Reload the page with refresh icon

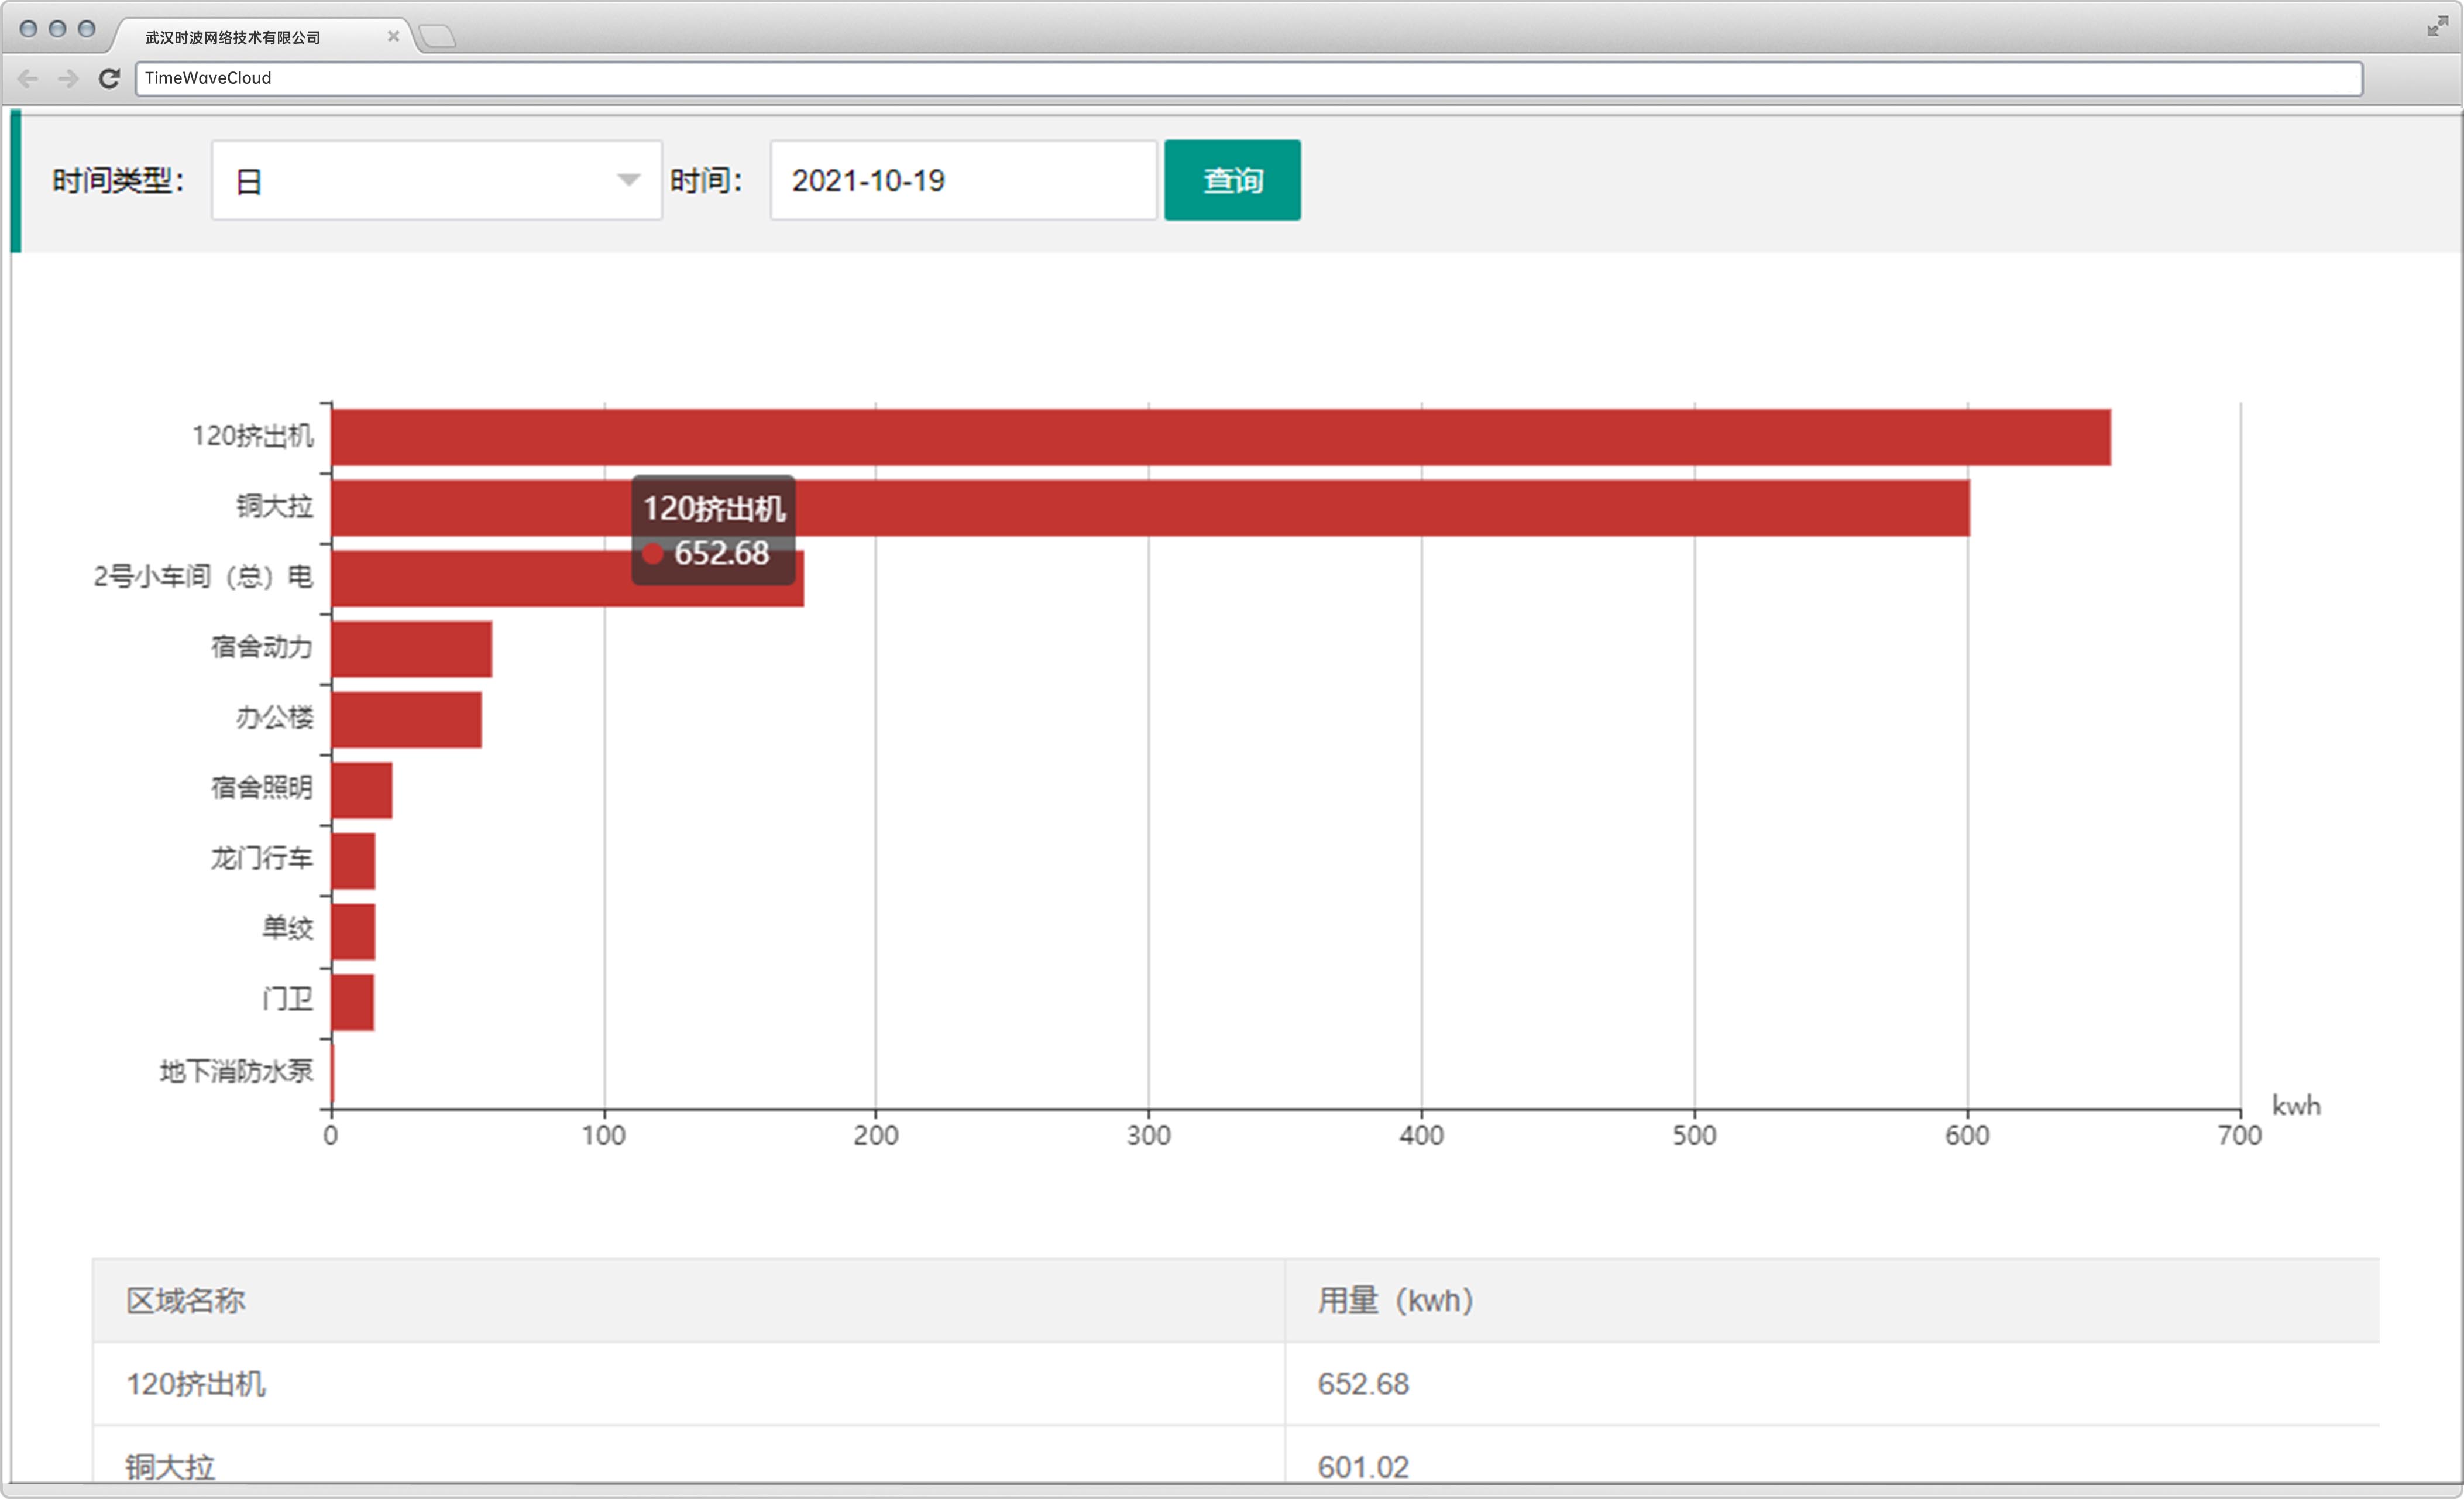tap(109, 78)
